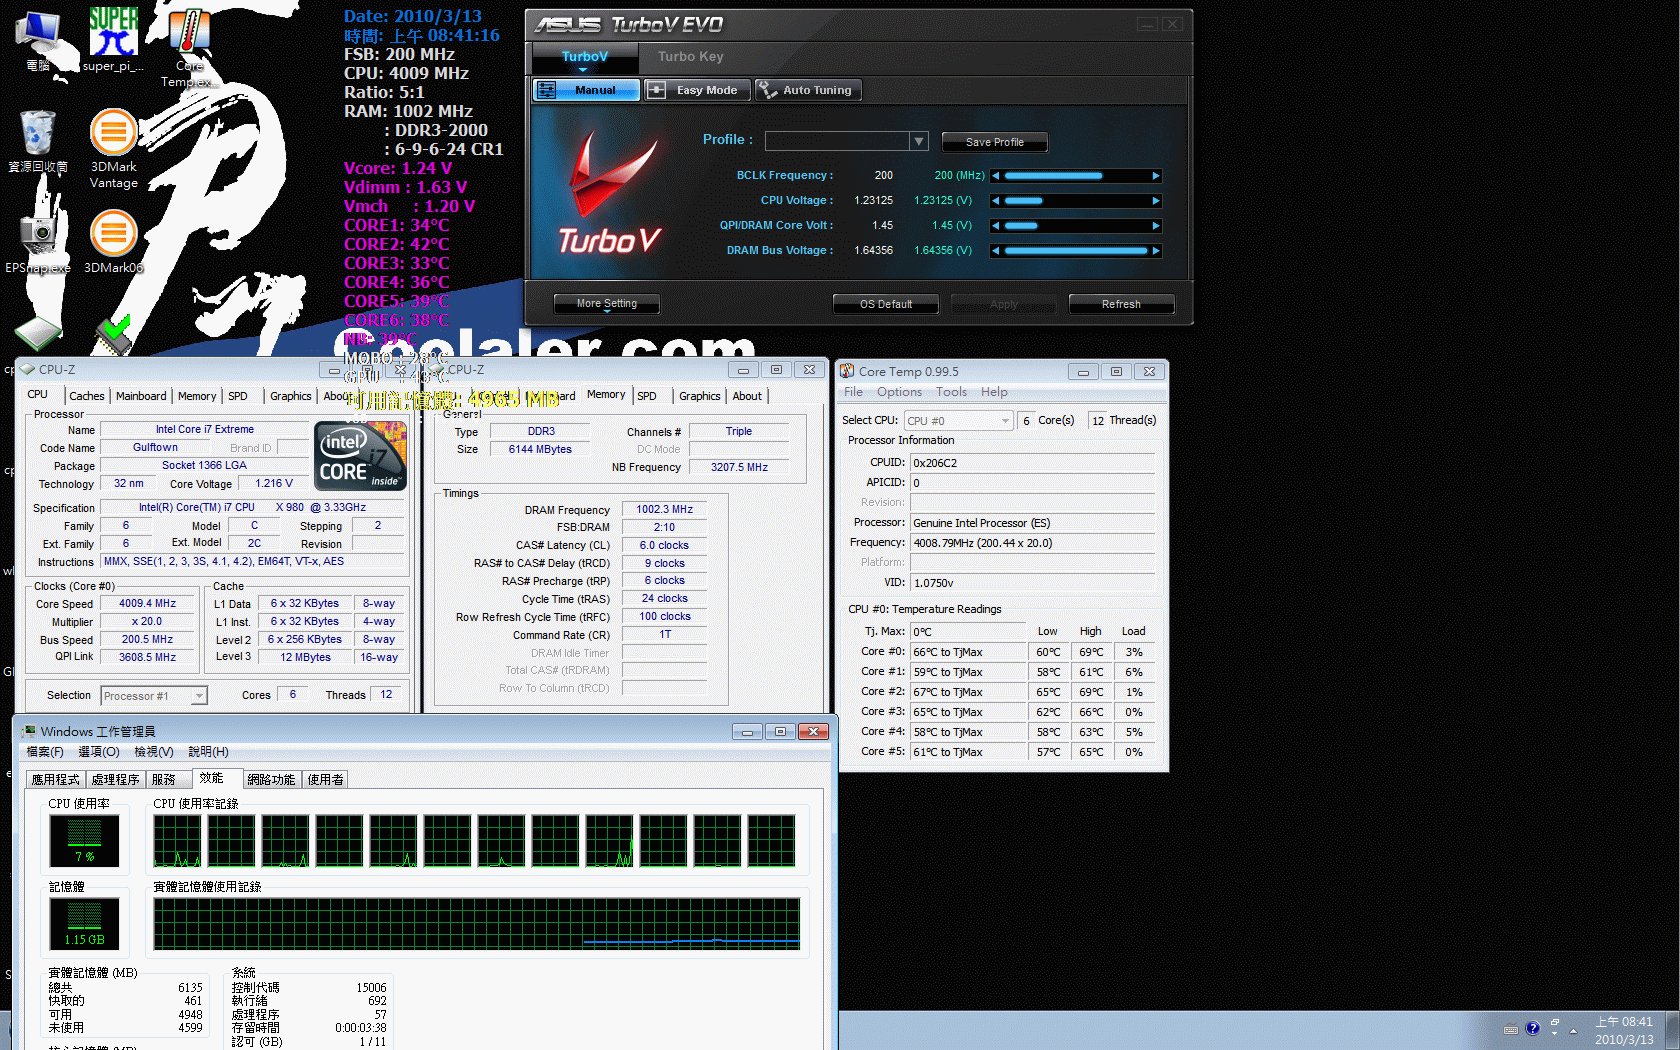Image resolution: width=1680 pixels, height=1050 pixels.
Task: Select the Memory tab in left CPU-Z window
Action: click(x=197, y=396)
